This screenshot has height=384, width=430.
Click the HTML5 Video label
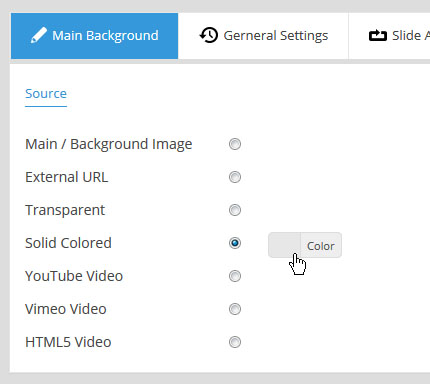pyautogui.click(x=68, y=342)
